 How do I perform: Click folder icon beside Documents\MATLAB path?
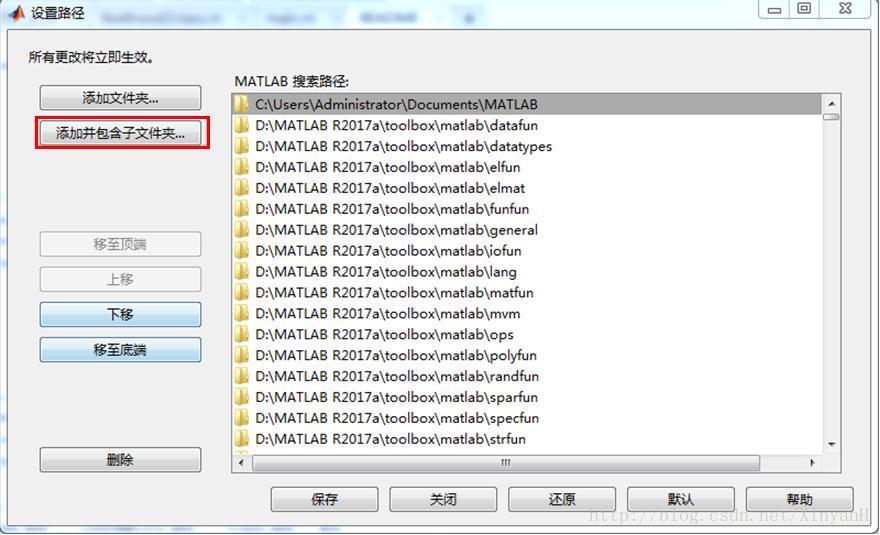pyautogui.click(x=242, y=104)
